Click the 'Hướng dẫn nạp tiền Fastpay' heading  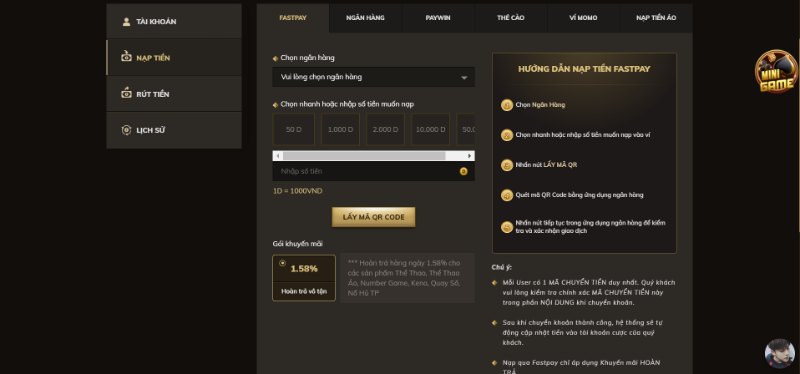[x=584, y=69]
